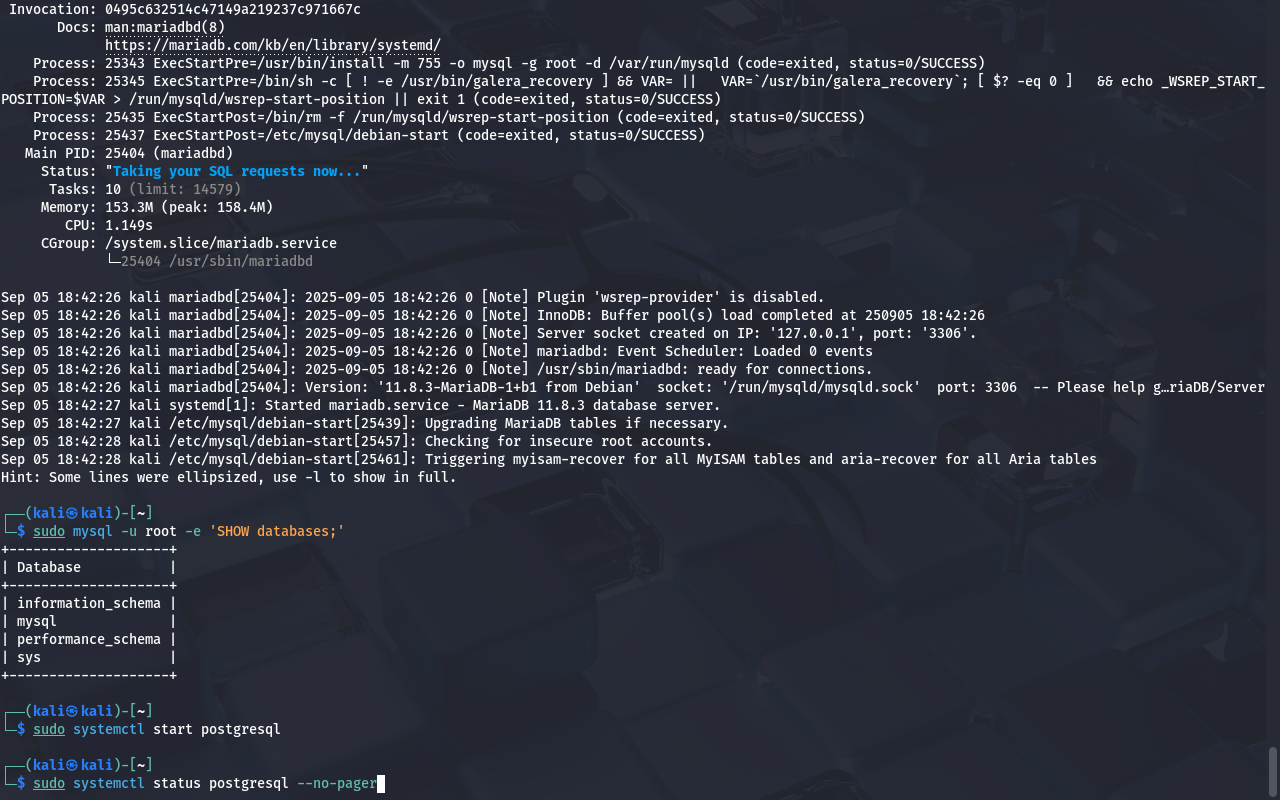
Task: Click the '--no-pager' option text
Action: click(x=337, y=783)
